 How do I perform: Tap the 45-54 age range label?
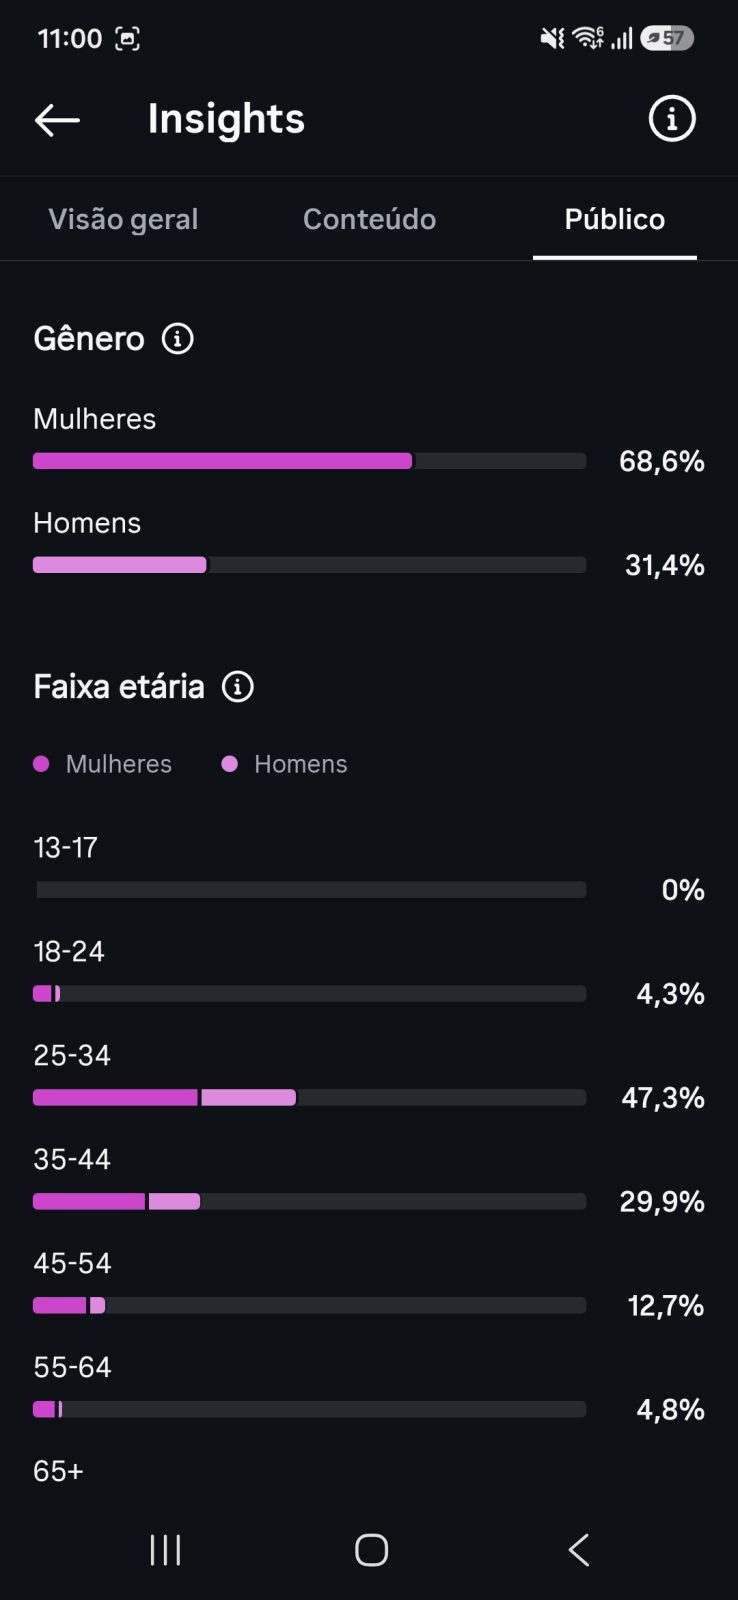[72, 1264]
